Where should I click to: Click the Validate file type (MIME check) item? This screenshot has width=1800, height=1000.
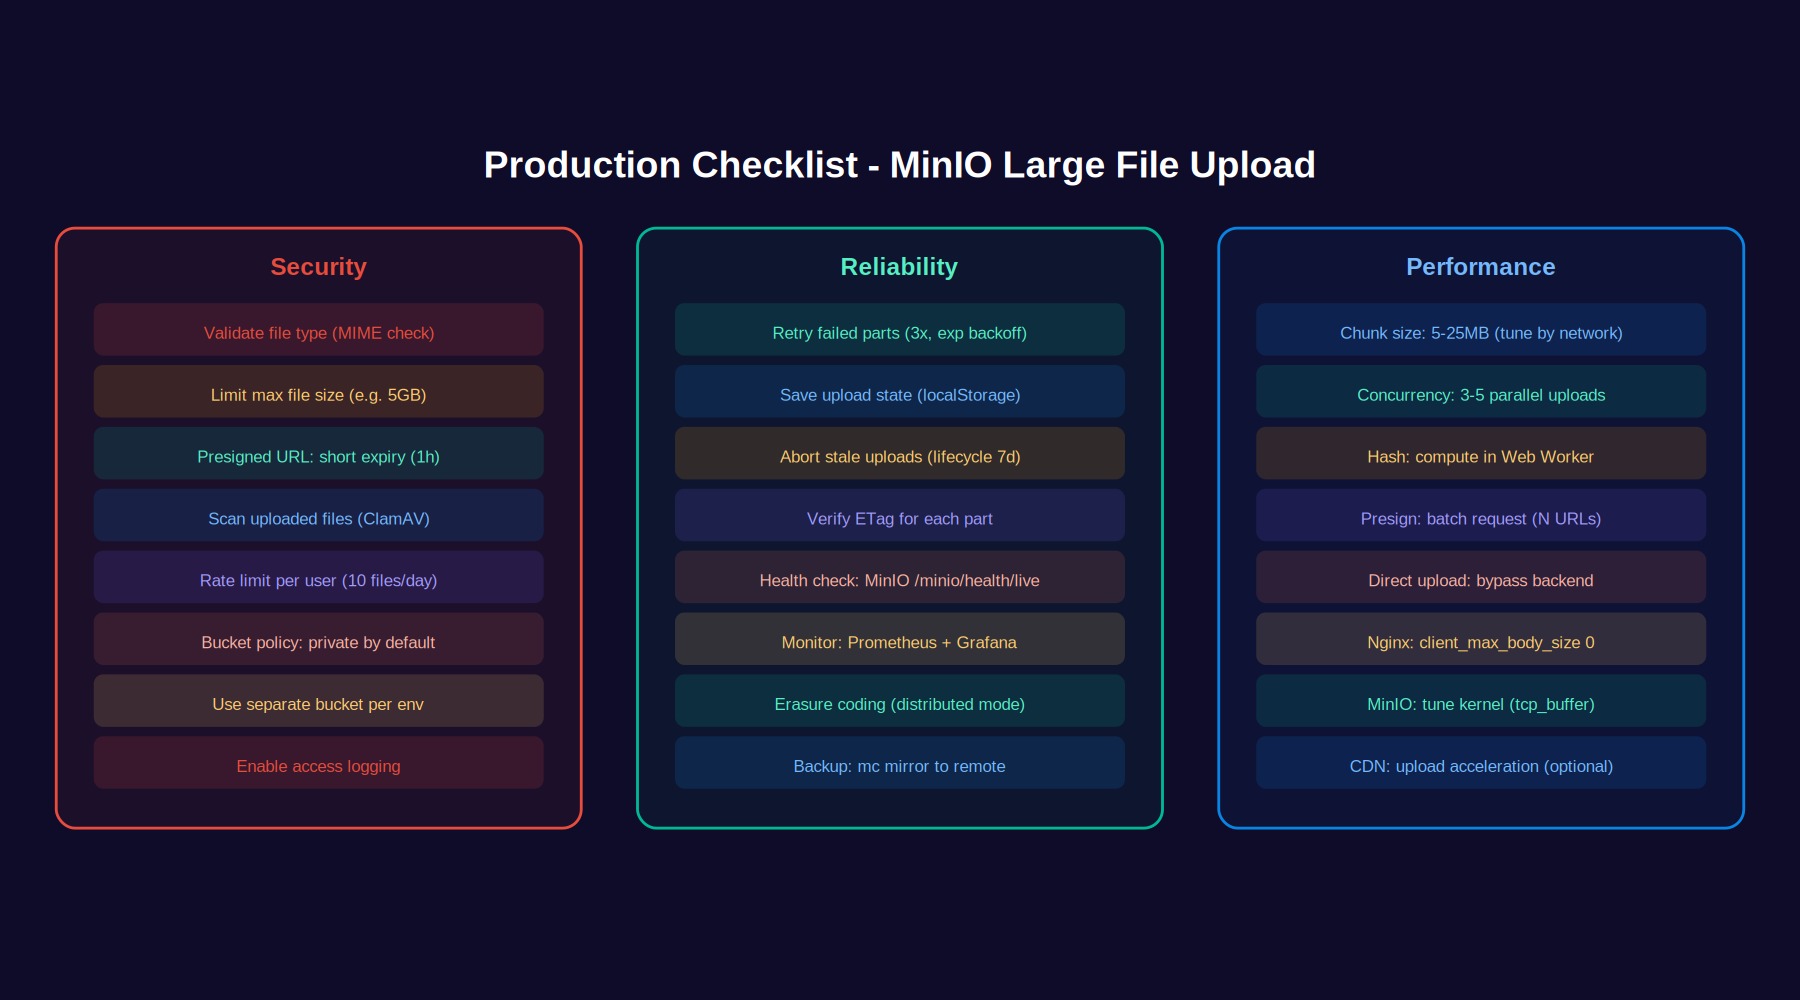tap(318, 330)
